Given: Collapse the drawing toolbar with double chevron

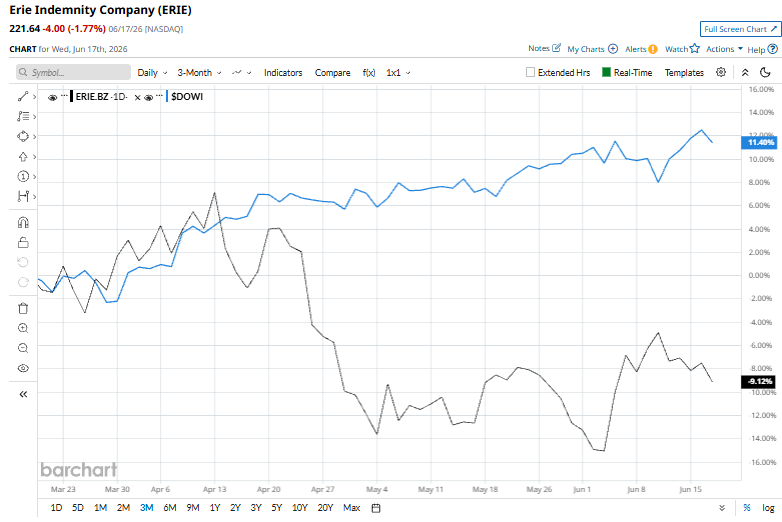Looking at the screenshot, I should pos(23,394).
